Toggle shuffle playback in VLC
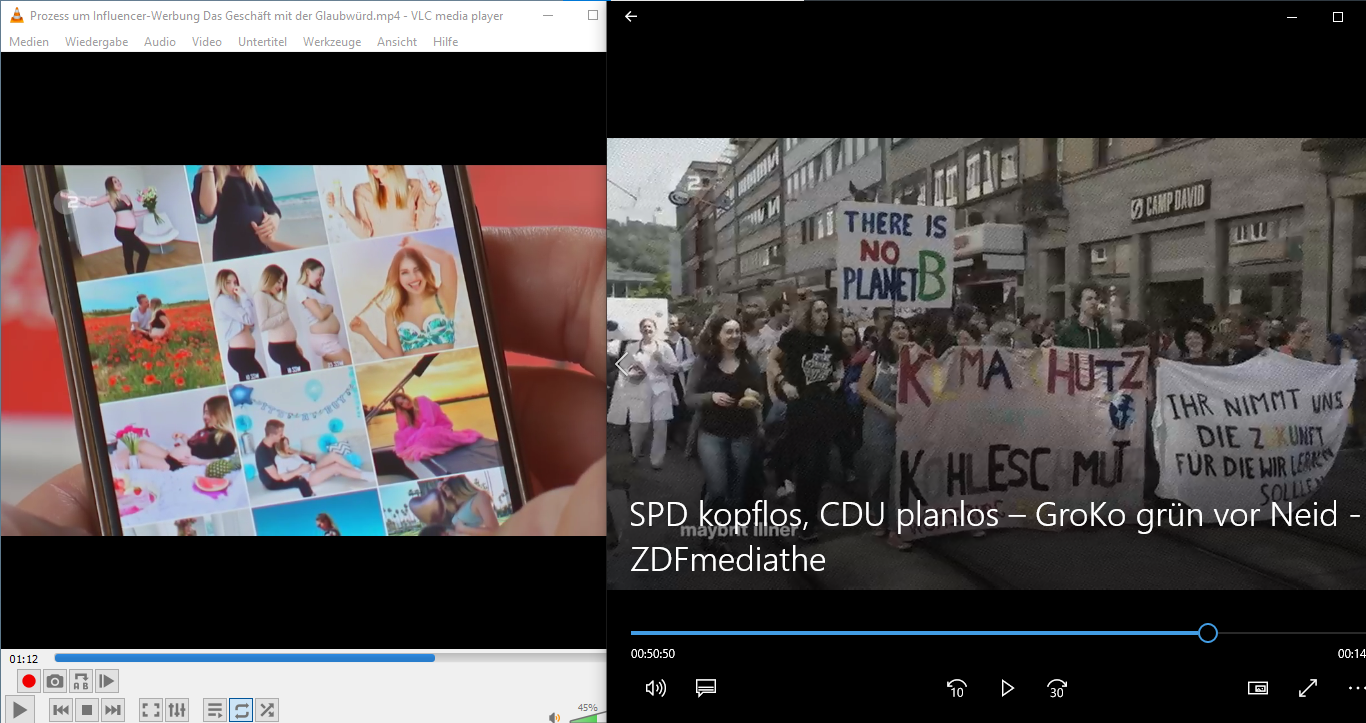Image resolution: width=1366 pixels, height=723 pixels. point(267,710)
